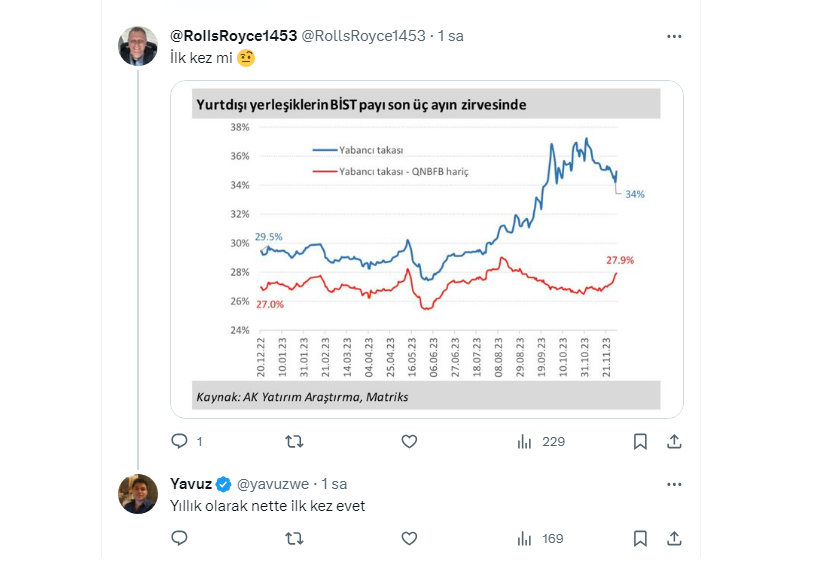Retweet Yavuz's reply
The height and width of the screenshot is (580, 837).
point(294,538)
